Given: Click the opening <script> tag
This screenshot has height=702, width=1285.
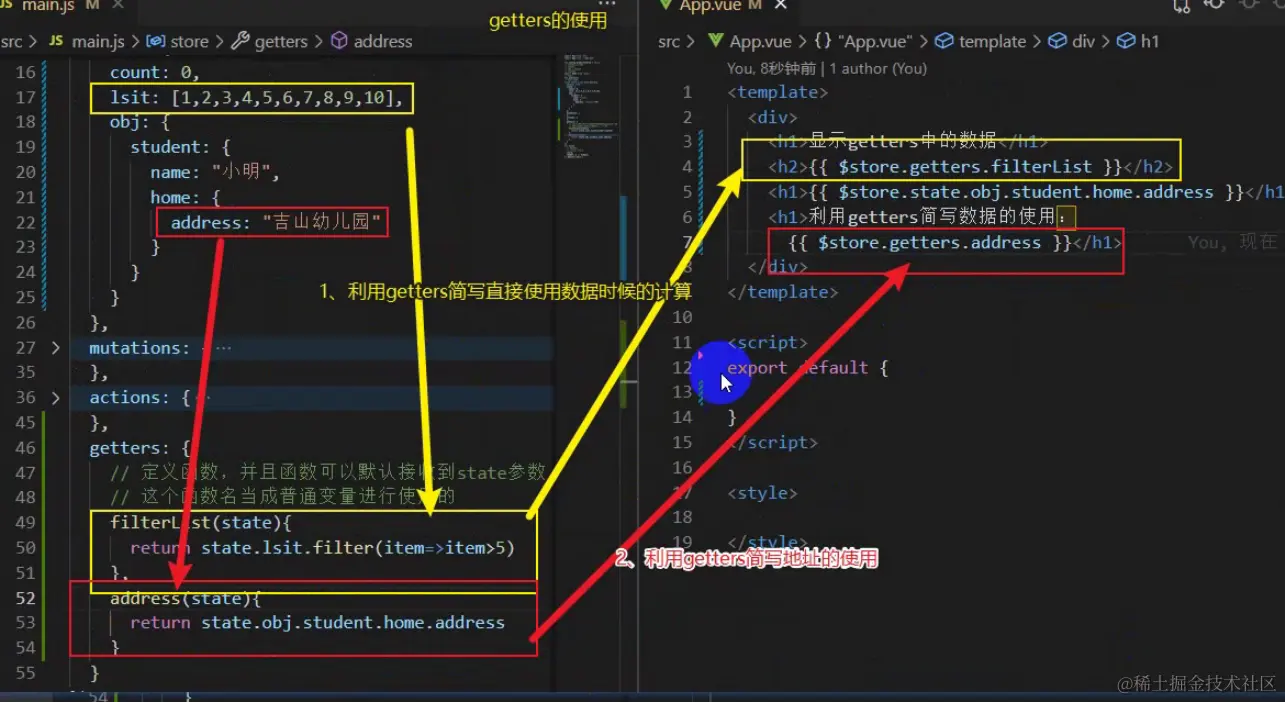Looking at the screenshot, I should coord(768,343).
